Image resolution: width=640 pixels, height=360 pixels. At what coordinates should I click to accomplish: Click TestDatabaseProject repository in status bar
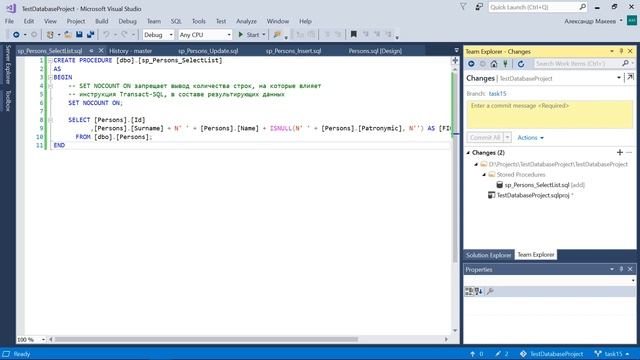pos(551,354)
